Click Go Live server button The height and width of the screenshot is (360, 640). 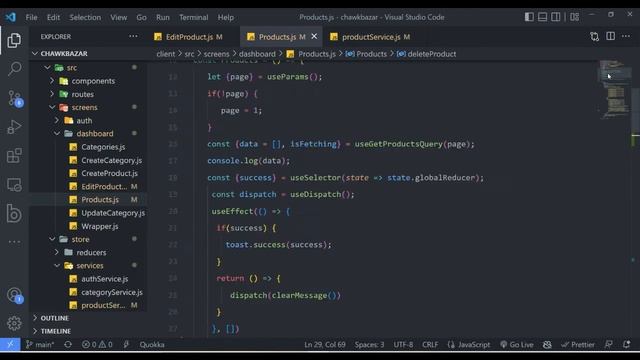tap(517, 344)
